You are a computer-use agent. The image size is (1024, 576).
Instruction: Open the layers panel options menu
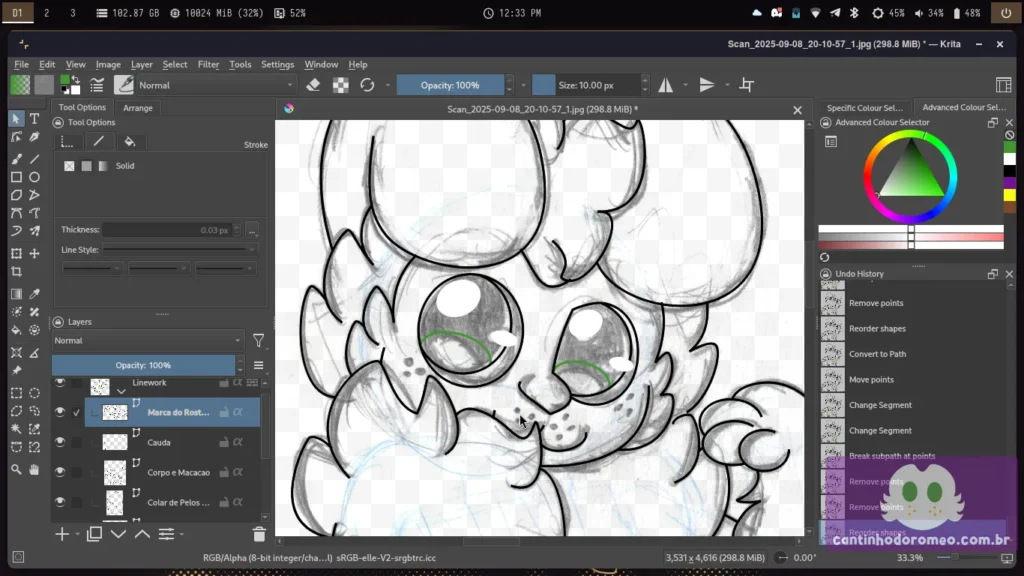259,366
